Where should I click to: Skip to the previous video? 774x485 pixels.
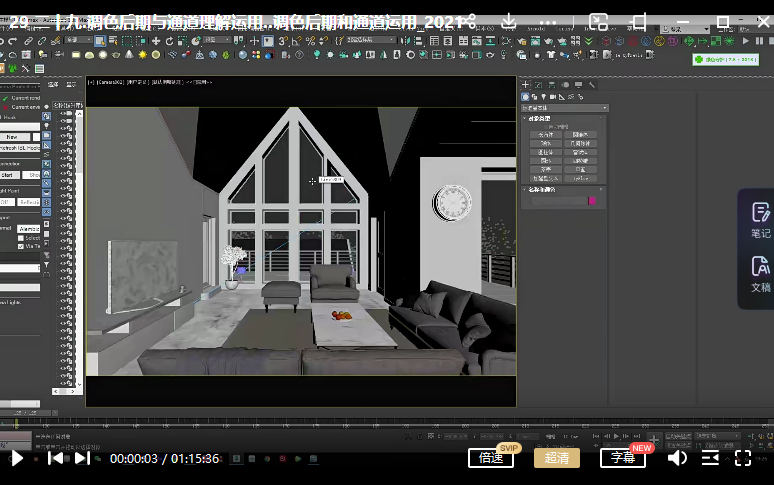pyautogui.click(x=56, y=458)
